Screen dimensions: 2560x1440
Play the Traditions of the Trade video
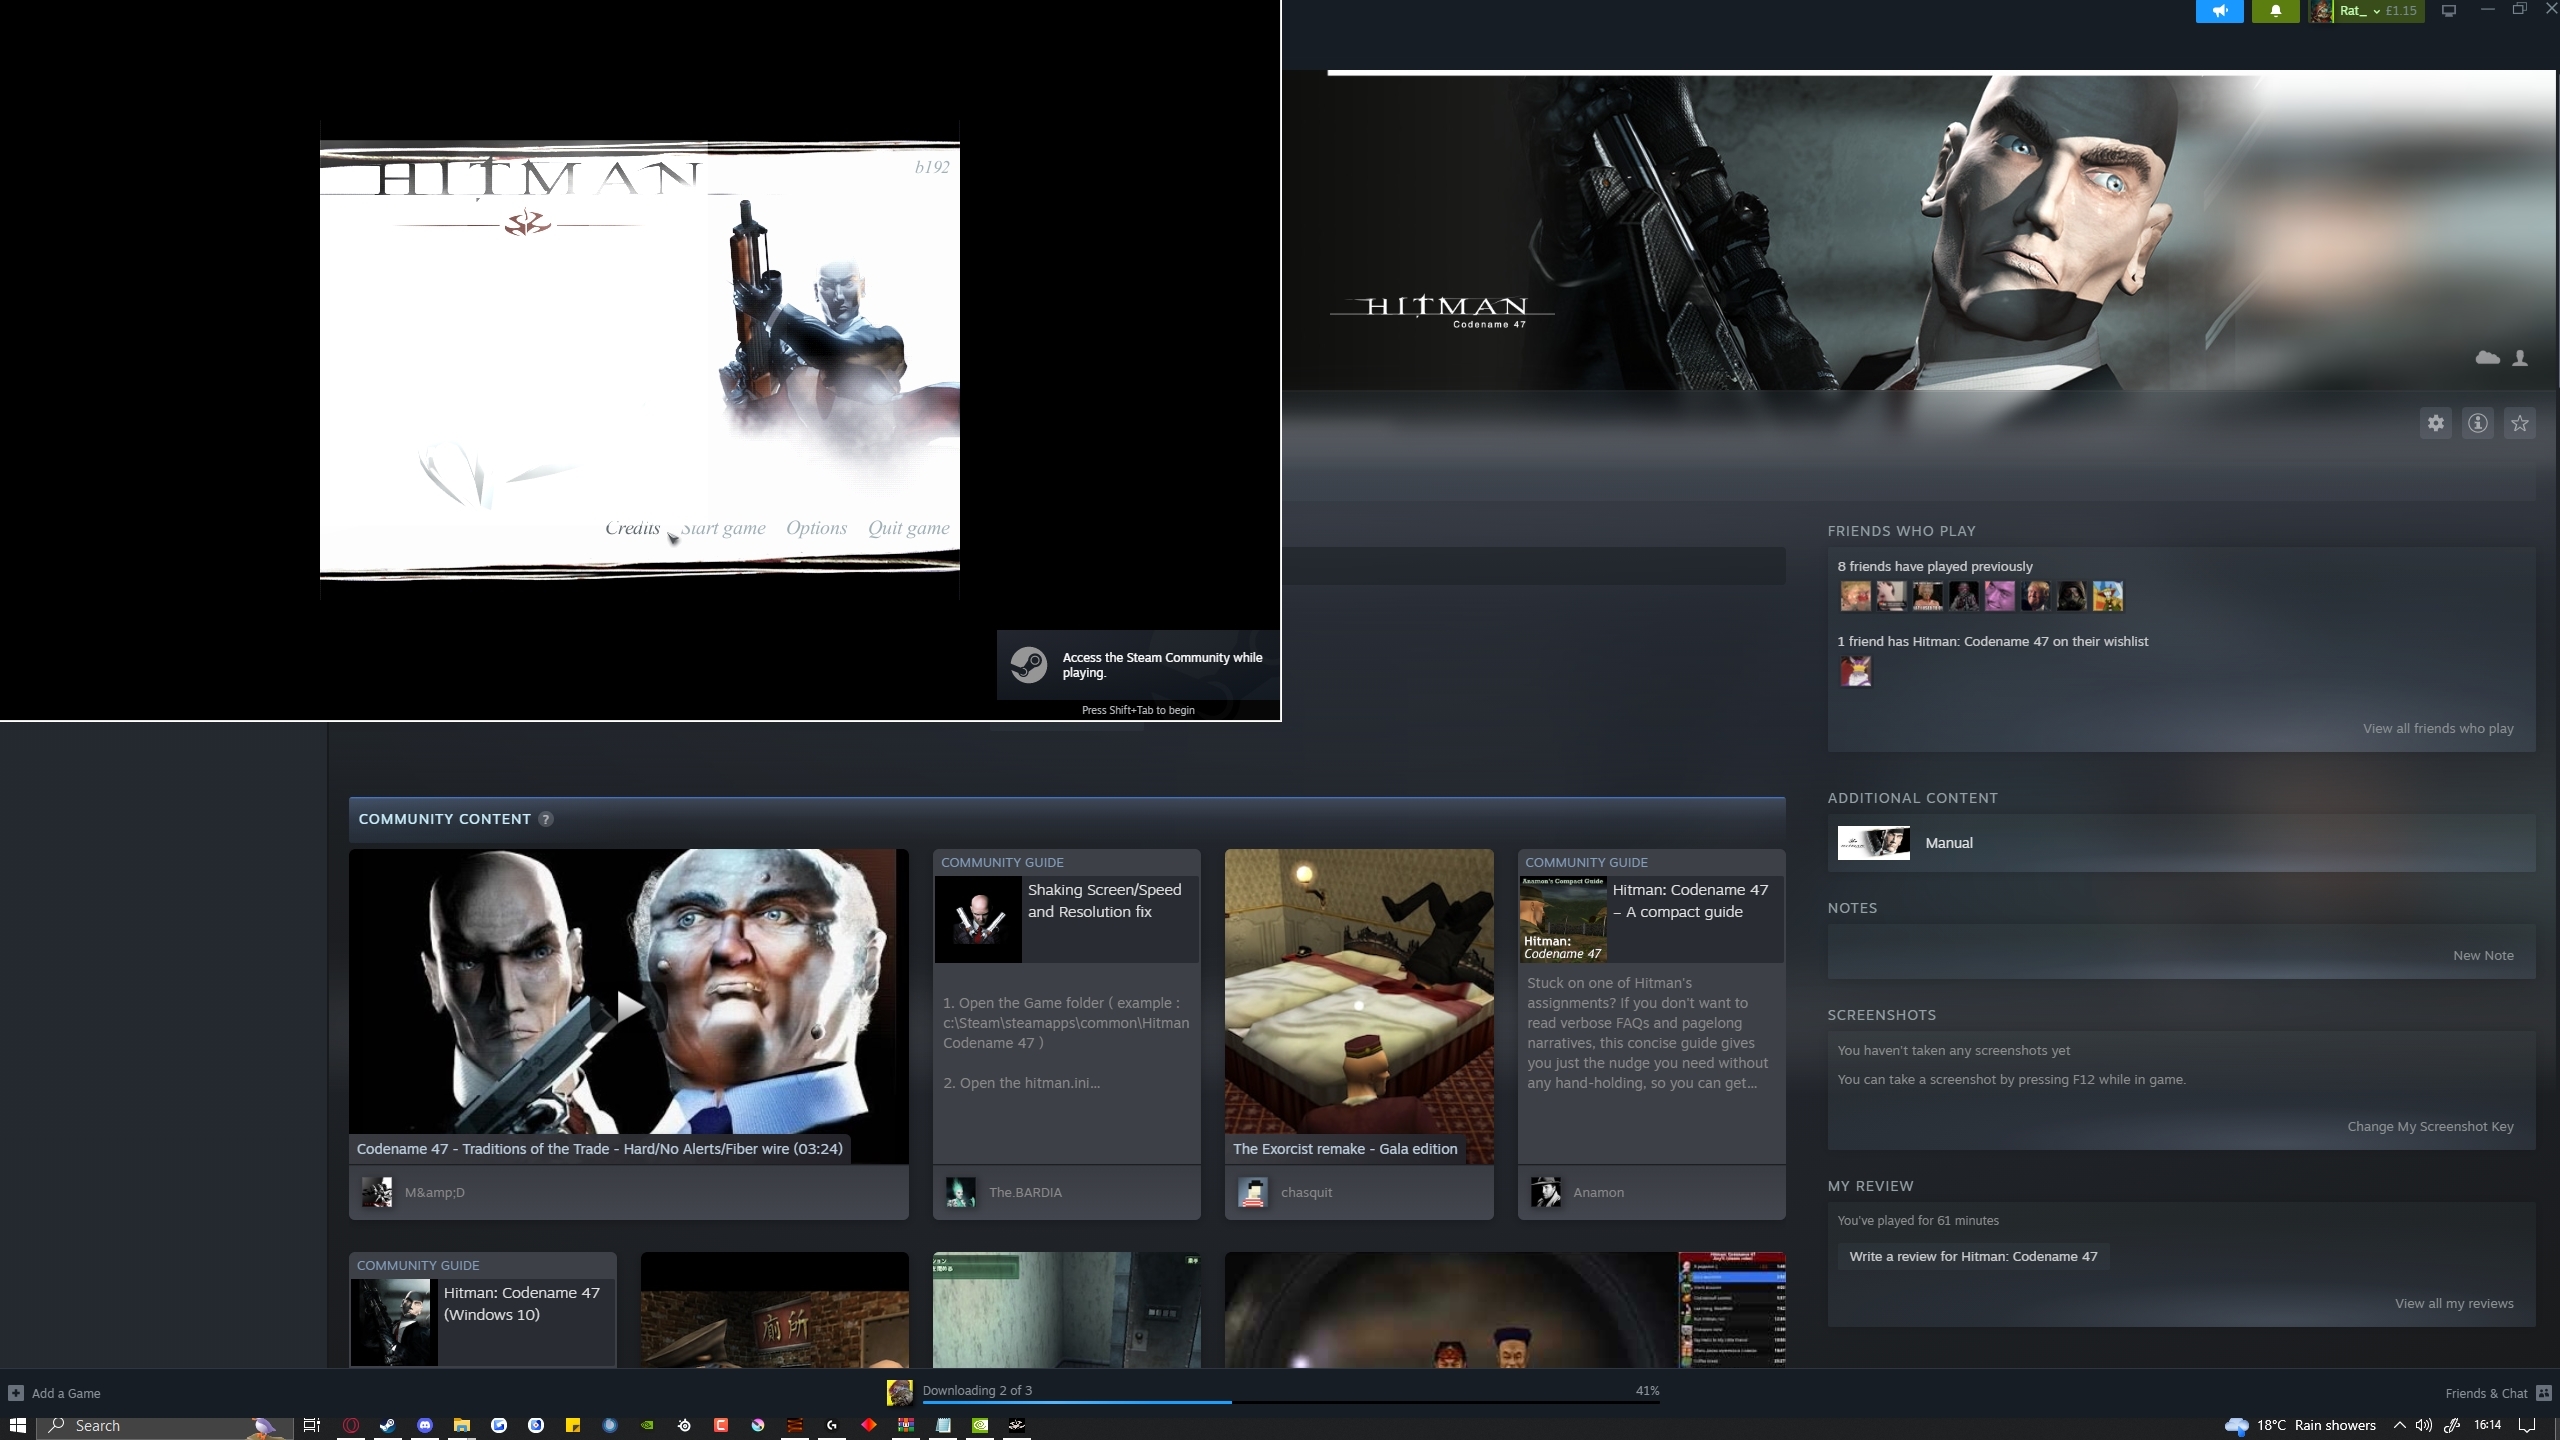click(628, 1006)
